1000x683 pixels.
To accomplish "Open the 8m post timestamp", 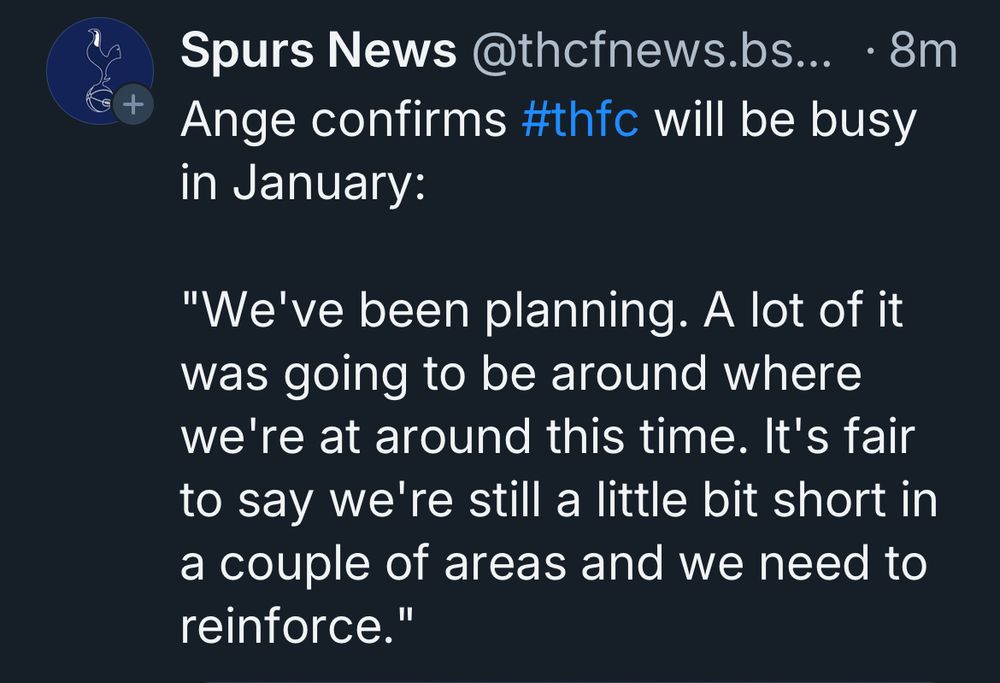I will tap(923, 53).
